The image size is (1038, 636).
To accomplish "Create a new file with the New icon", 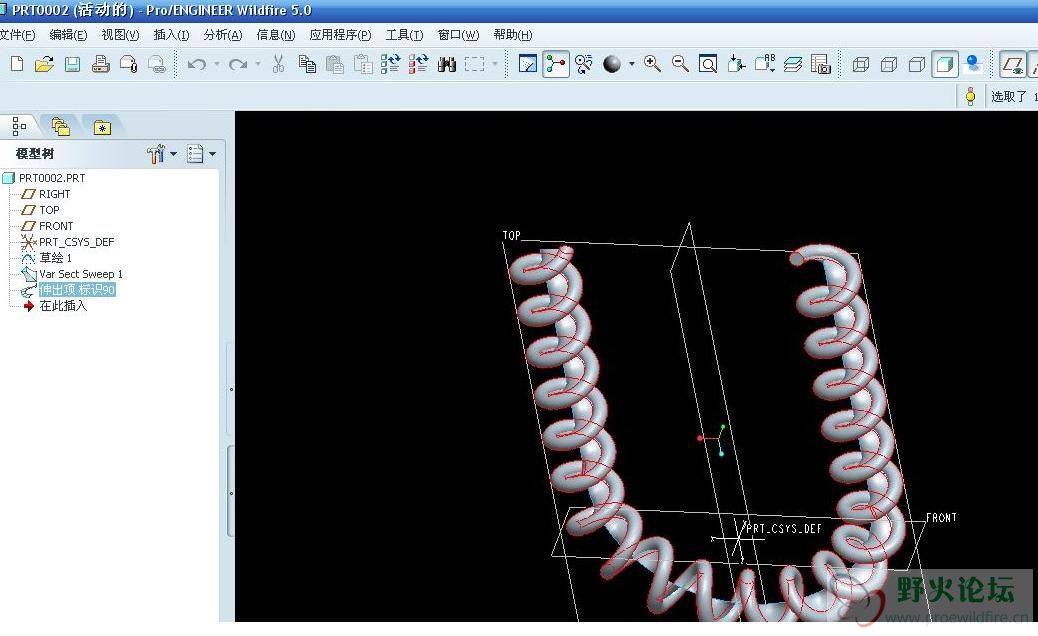I will coord(17,64).
